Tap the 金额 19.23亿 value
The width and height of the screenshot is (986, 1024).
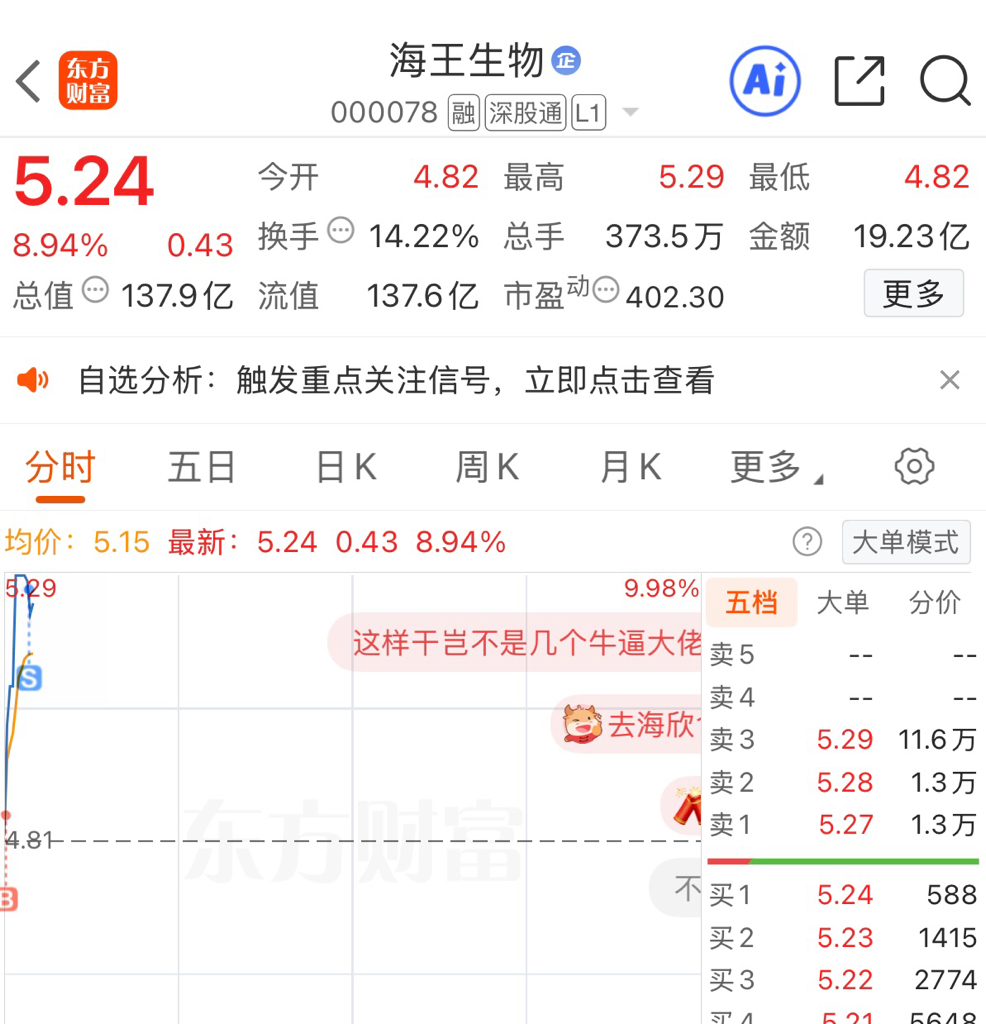pos(912,236)
